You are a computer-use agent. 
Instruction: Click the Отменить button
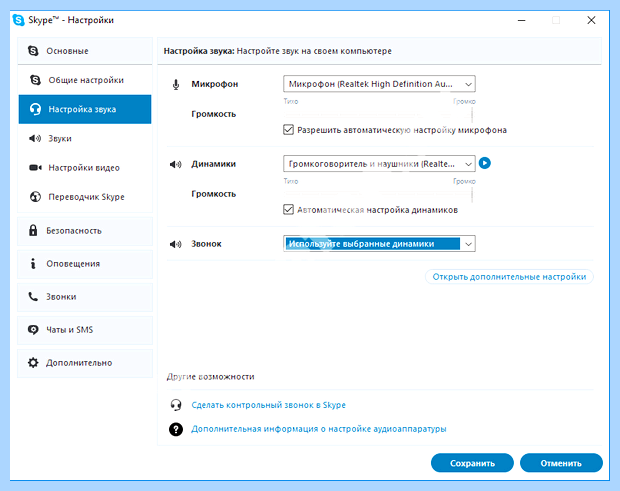point(561,463)
